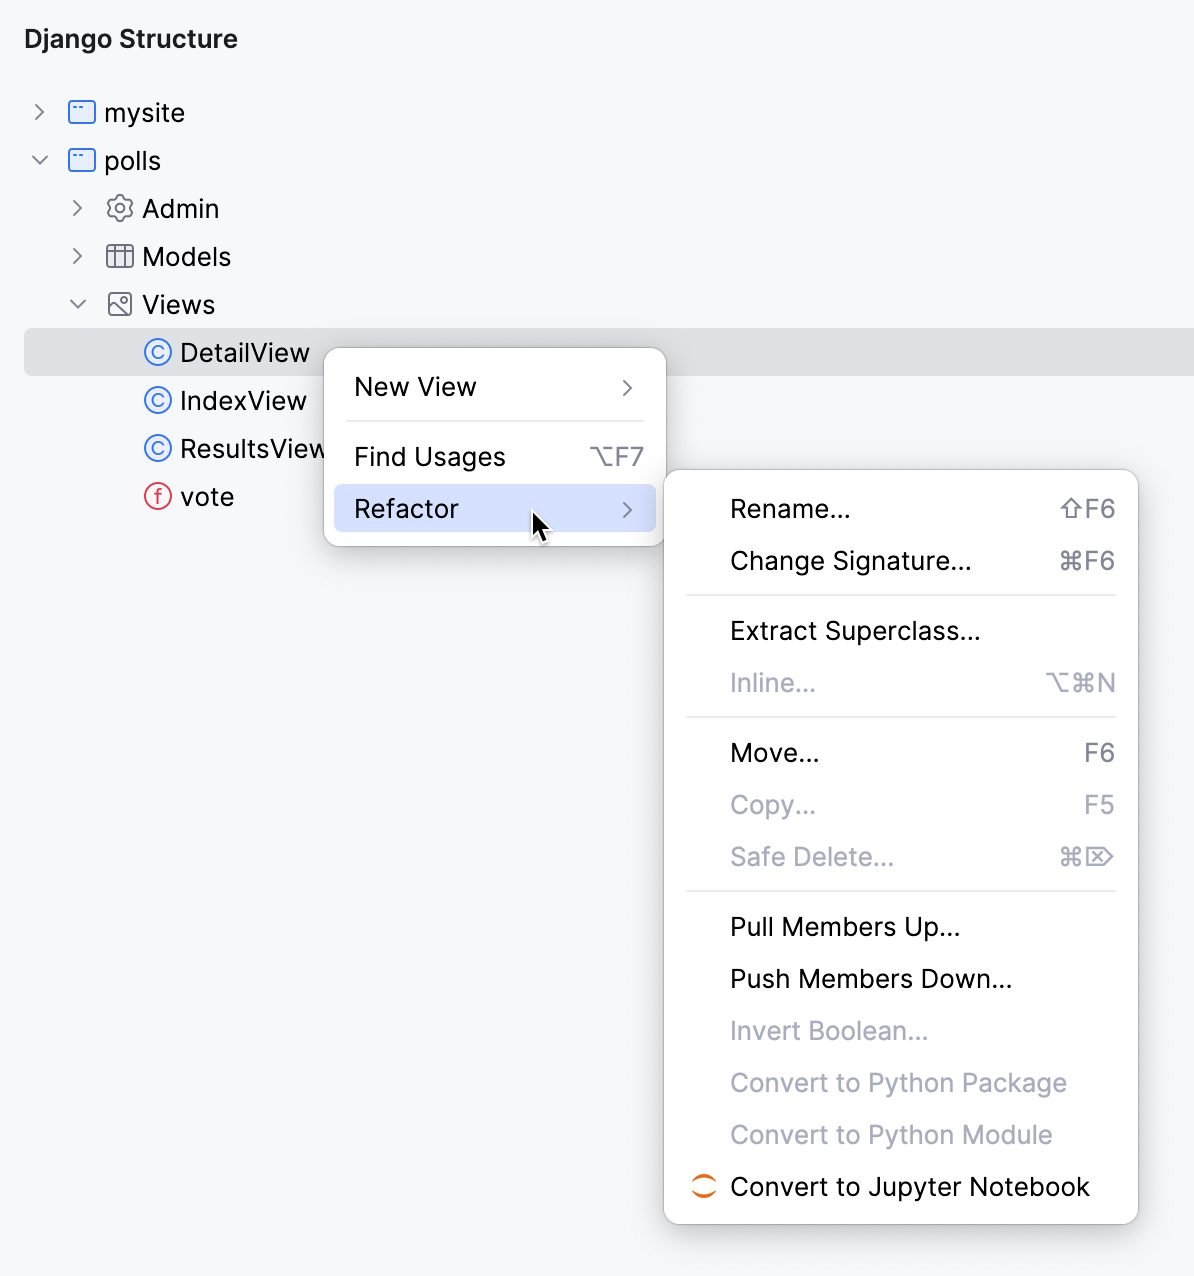Expand the mysite node

click(39, 112)
